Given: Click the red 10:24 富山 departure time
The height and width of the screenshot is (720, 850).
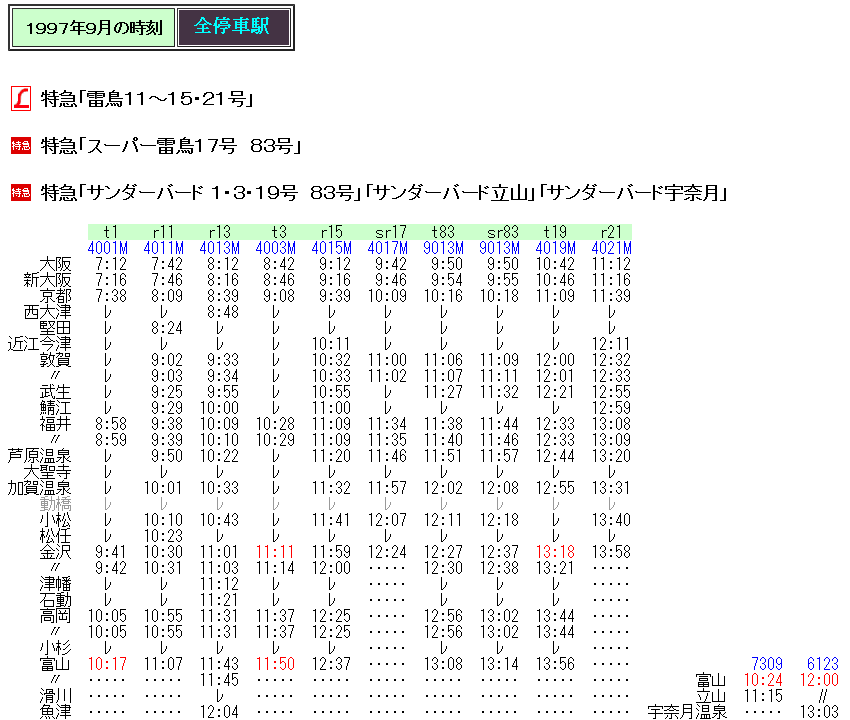Looking at the screenshot, I should pyautogui.click(x=763, y=680).
